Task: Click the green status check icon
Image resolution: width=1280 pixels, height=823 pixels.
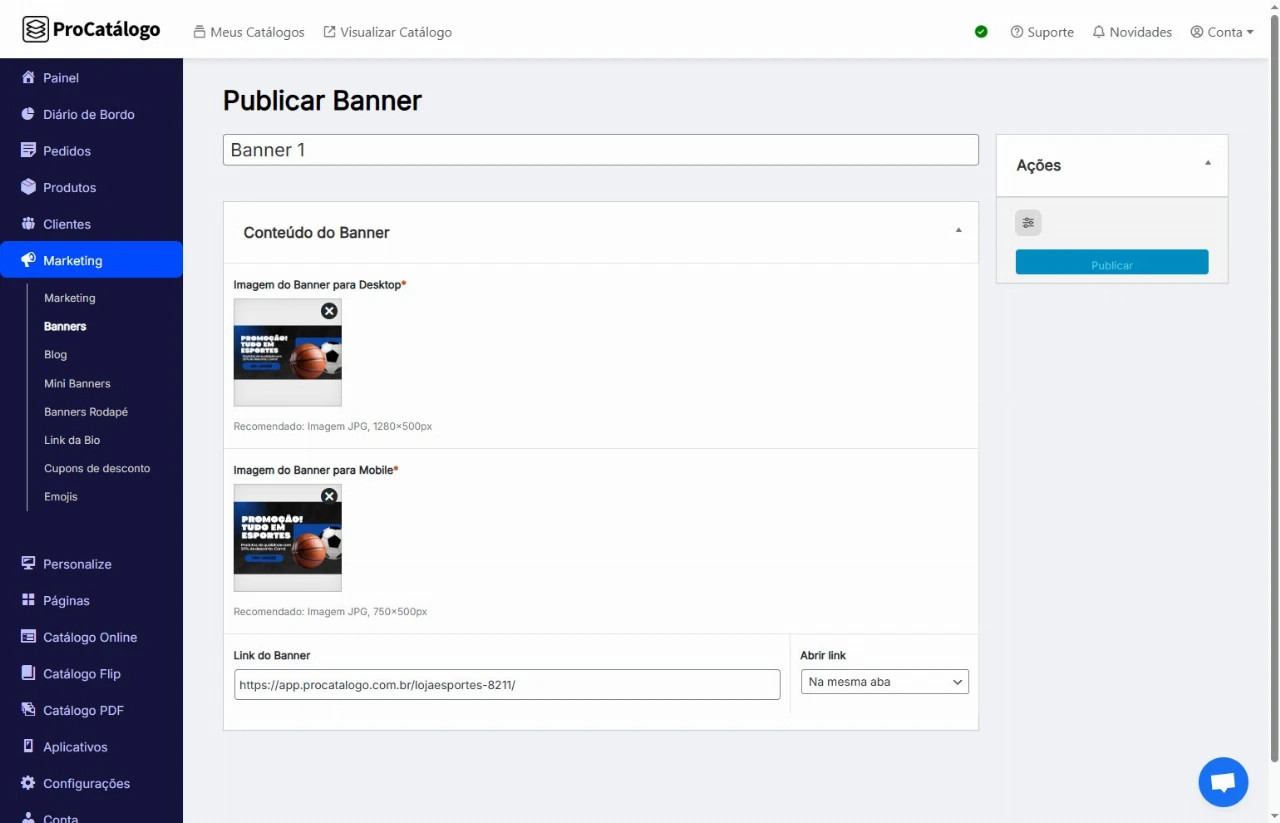Action: click(x=981, y=32)
